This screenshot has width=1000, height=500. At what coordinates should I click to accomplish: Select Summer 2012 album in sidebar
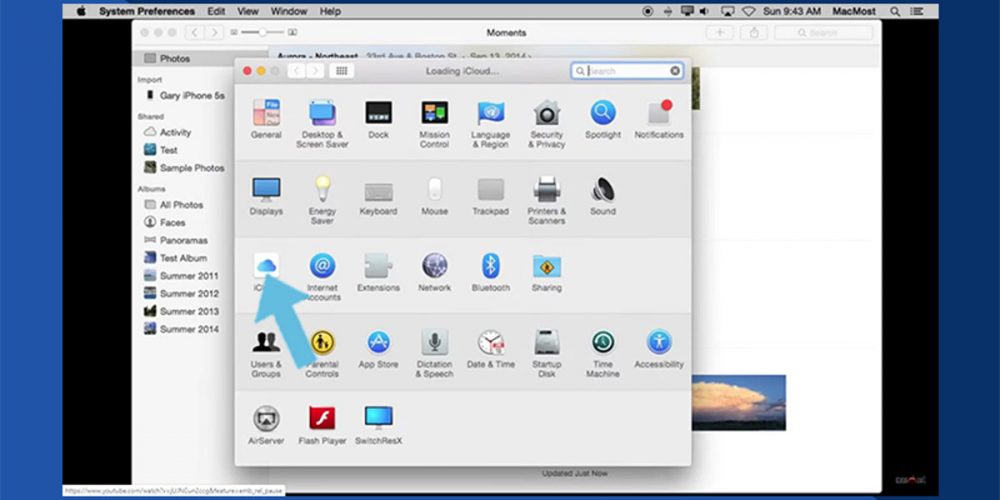[x=188, y=294]
